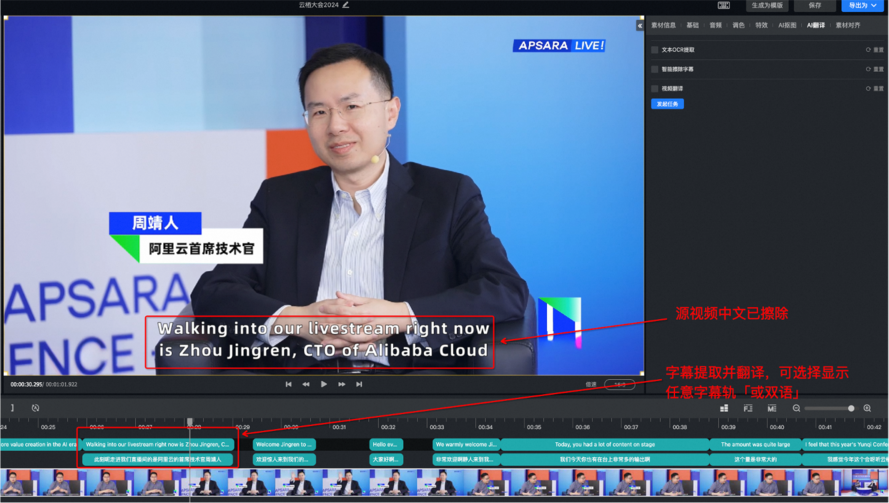The height and width of the screenshot is (503, 889).
Task: Click the keyboard shortcuts icon in top bar
Action: [724, 5]
